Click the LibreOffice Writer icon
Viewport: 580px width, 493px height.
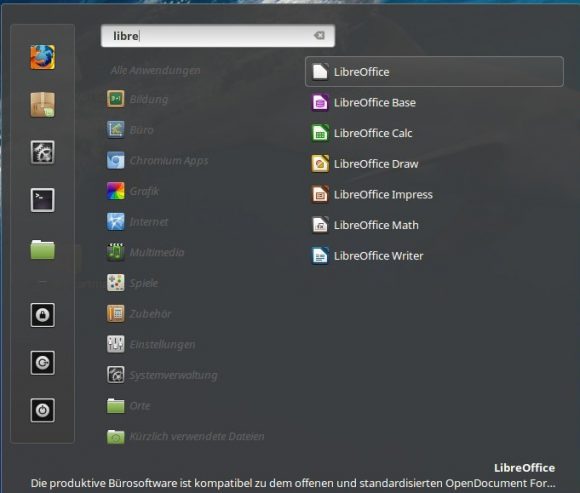coord(320,256)
